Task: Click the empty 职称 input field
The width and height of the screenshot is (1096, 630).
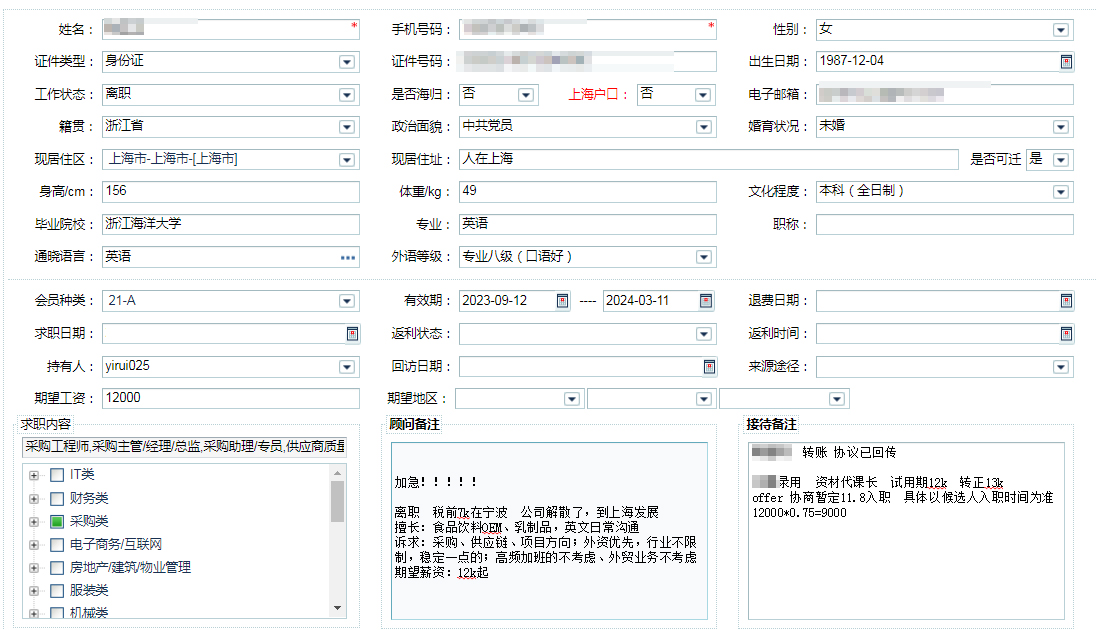Action: tap(944, 224)
